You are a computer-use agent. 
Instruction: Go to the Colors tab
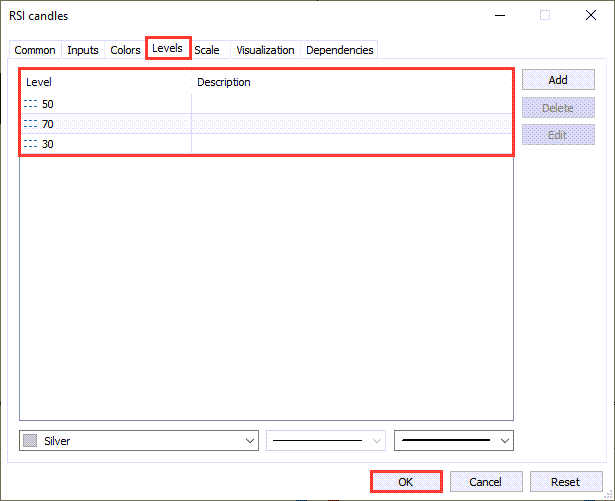pyautogui.click(x=125, y=50)
